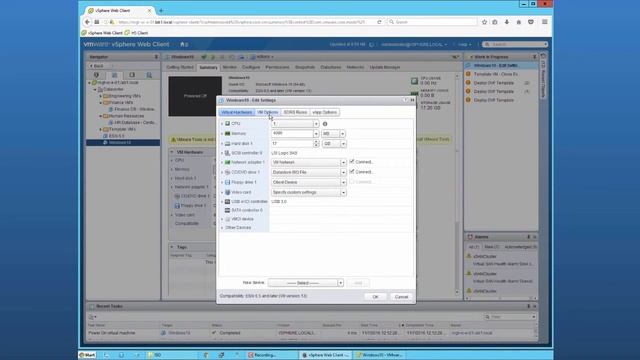
Task: Click the vSphere header search field
Action: 515,44
